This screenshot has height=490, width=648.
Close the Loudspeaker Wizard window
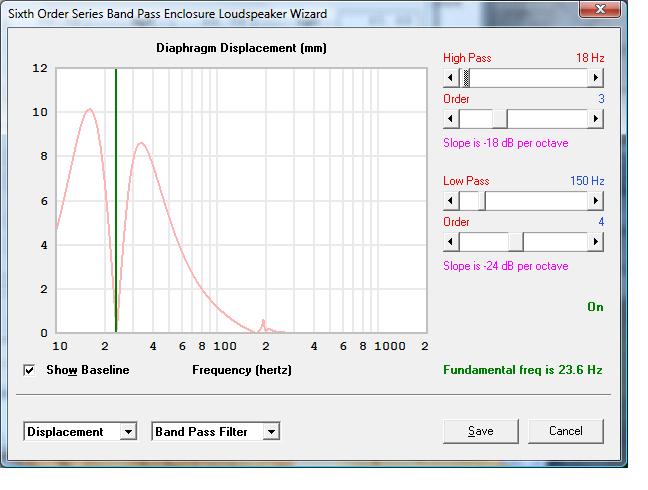click(x=600, y=9)
